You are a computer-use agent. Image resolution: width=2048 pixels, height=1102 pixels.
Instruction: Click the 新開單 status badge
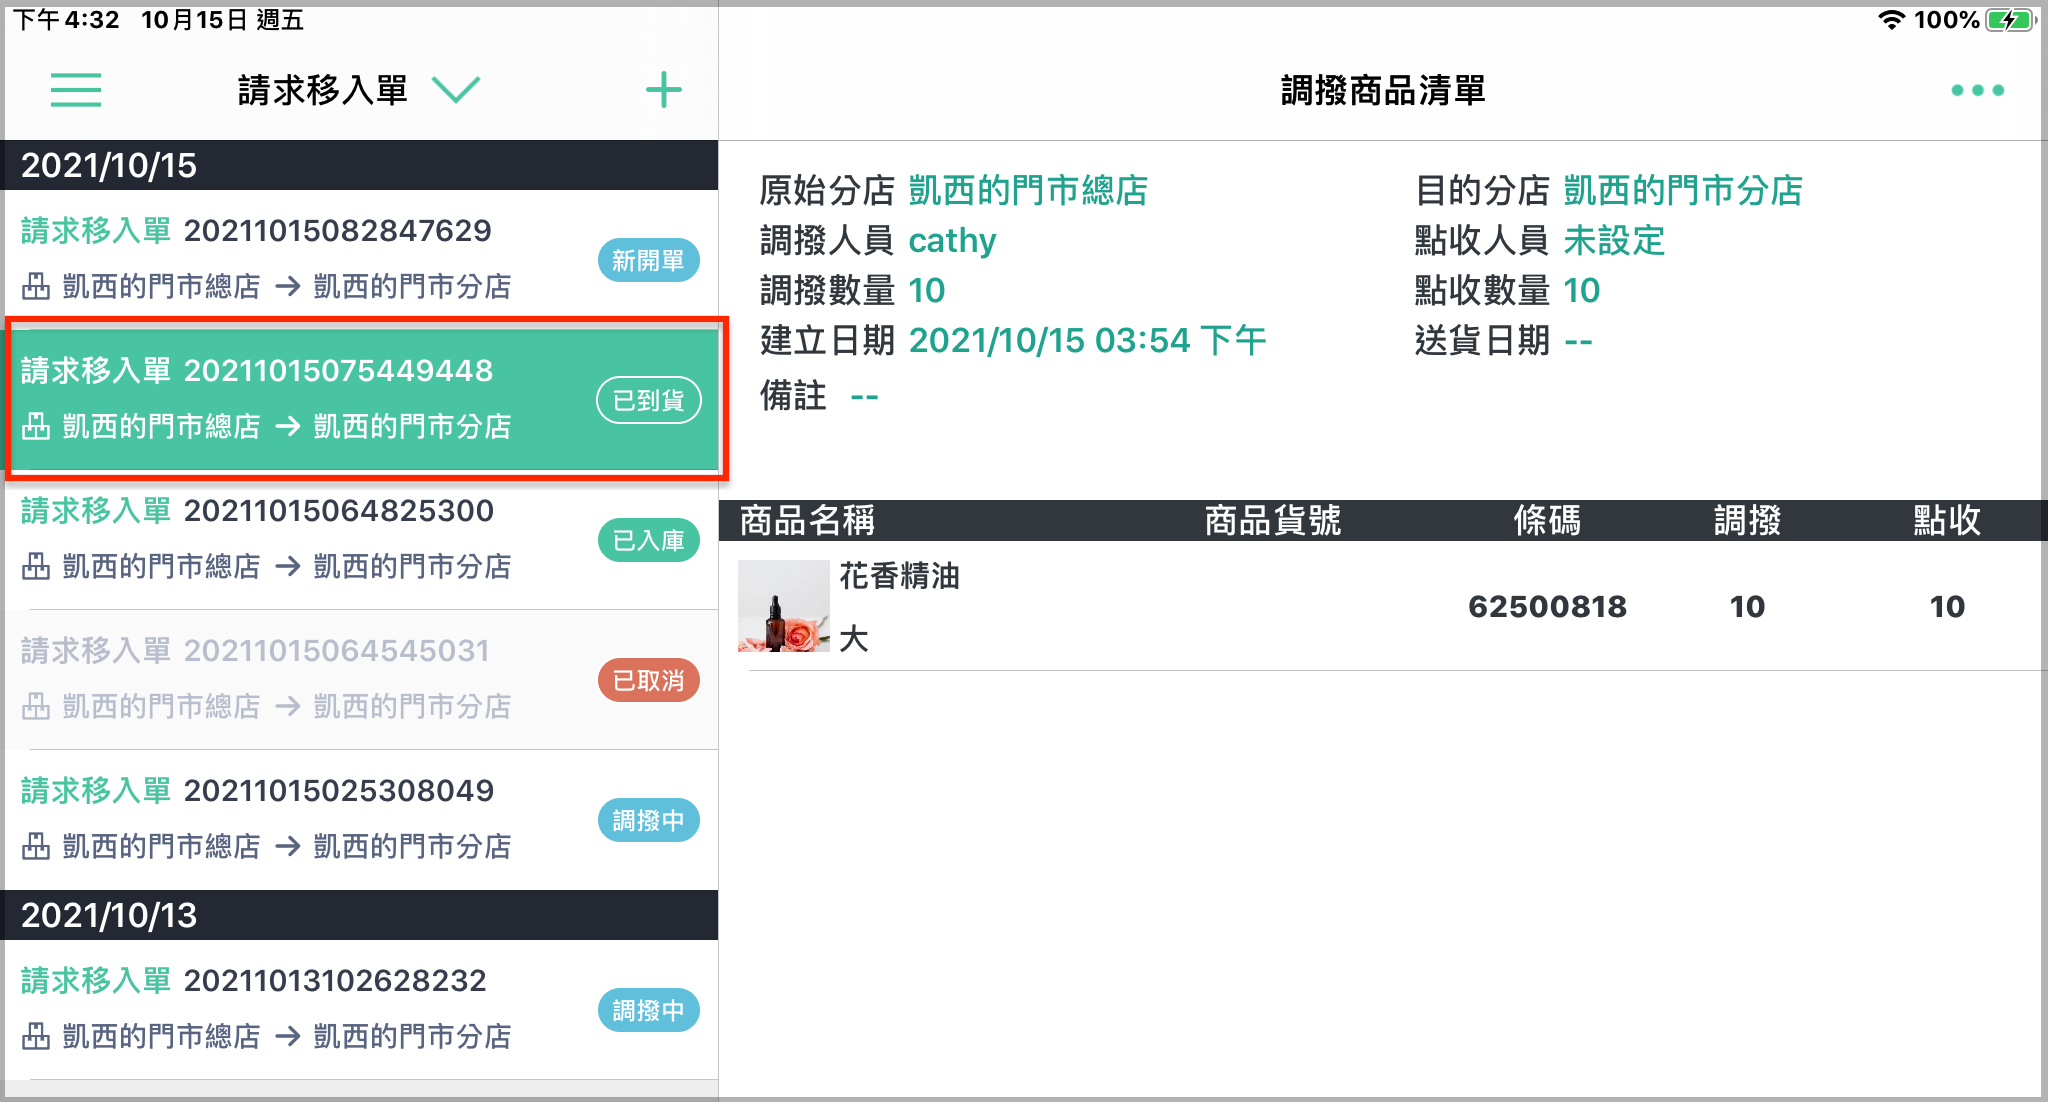click(x=648, y=260)
